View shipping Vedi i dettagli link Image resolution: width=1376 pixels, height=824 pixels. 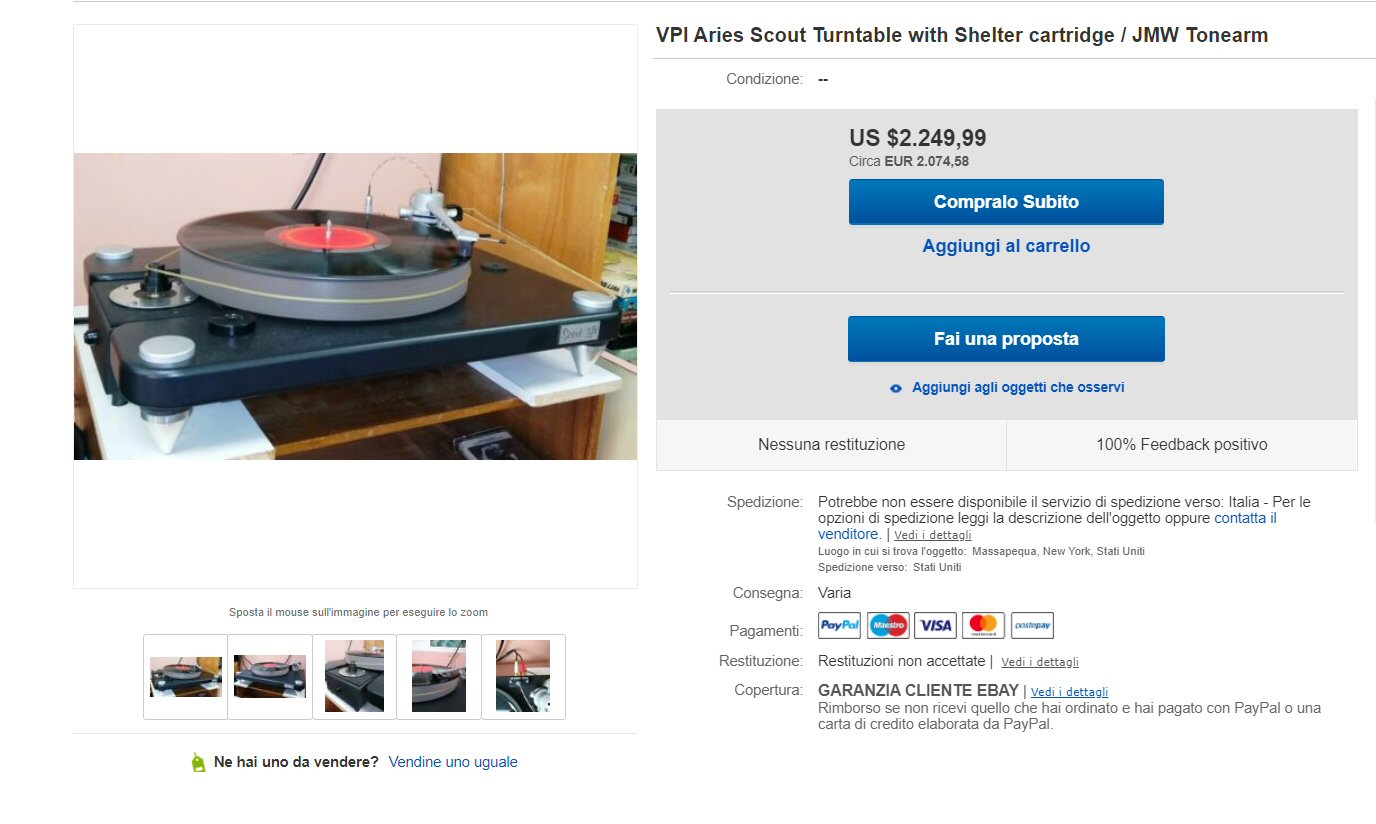[933, 535]
